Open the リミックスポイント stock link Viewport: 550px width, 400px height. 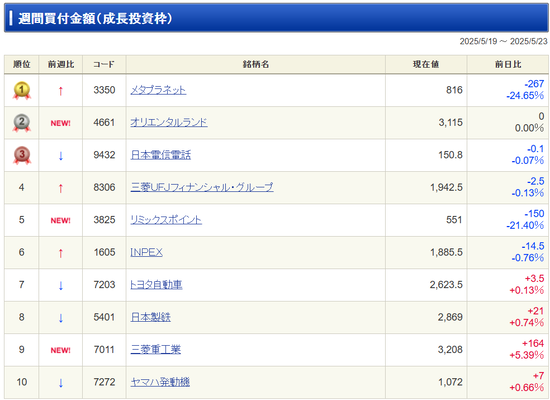(166, 220)
